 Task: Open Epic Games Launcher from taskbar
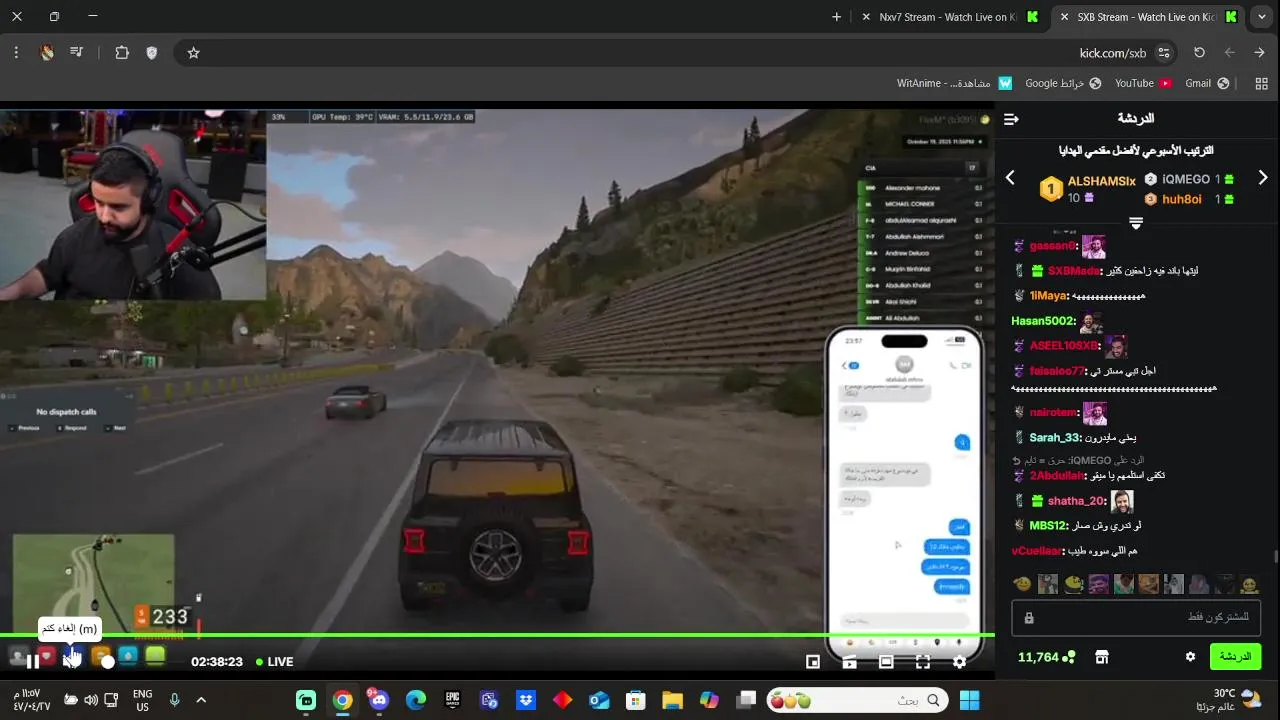[452, 700]
